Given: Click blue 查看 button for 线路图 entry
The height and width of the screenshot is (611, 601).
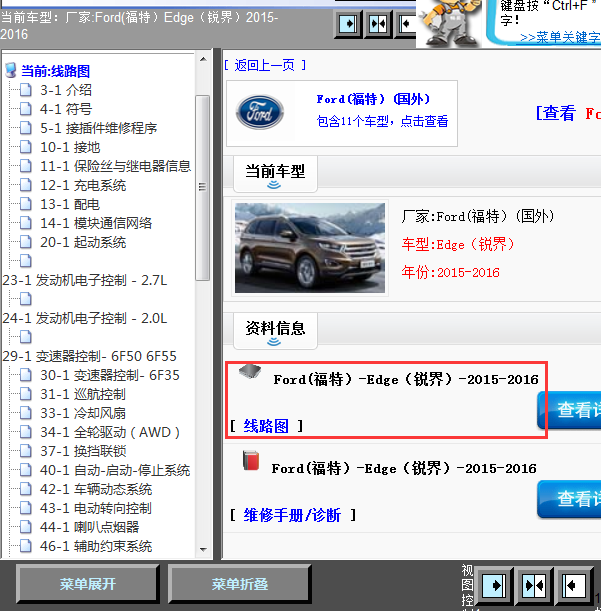Looking at the screenshot, I should (x=569, y=410).
